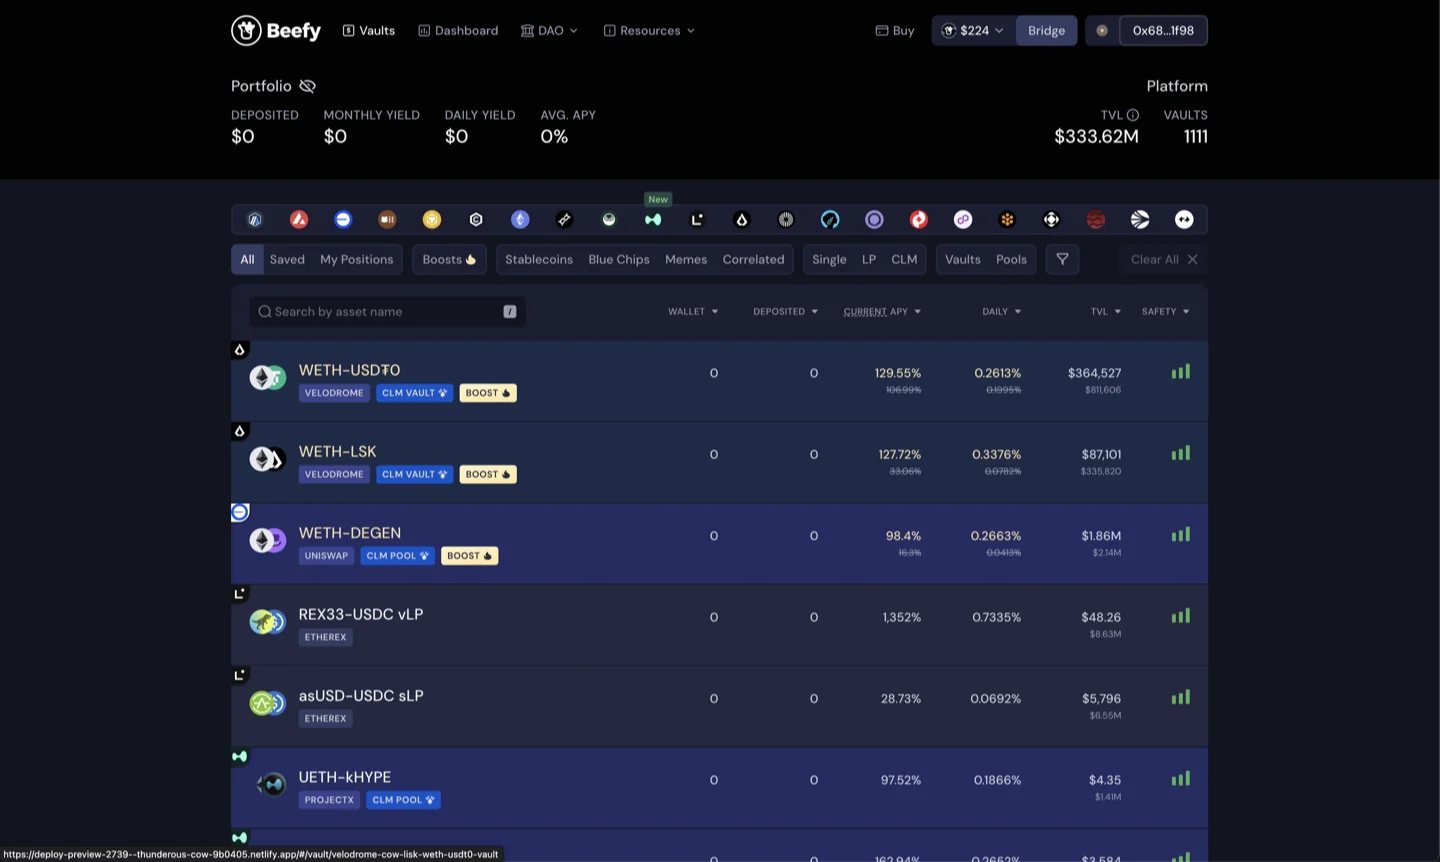Click the REX33-USDC vLP token icon

268,622
